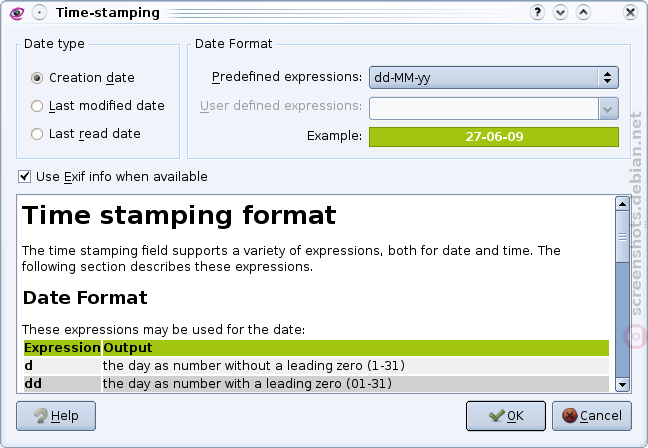
Task: Click the up-chevron maximize button in title bar
Action: pos(583,12)
